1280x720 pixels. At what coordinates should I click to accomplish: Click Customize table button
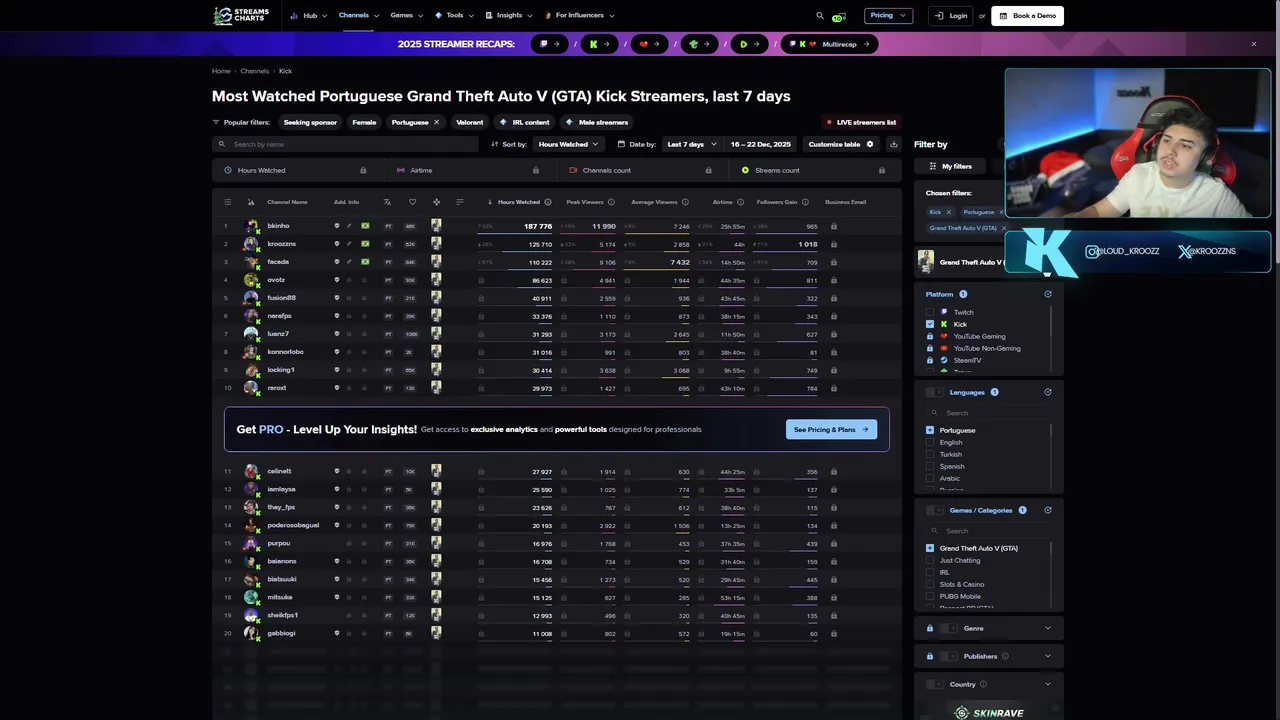click(841, 144)
